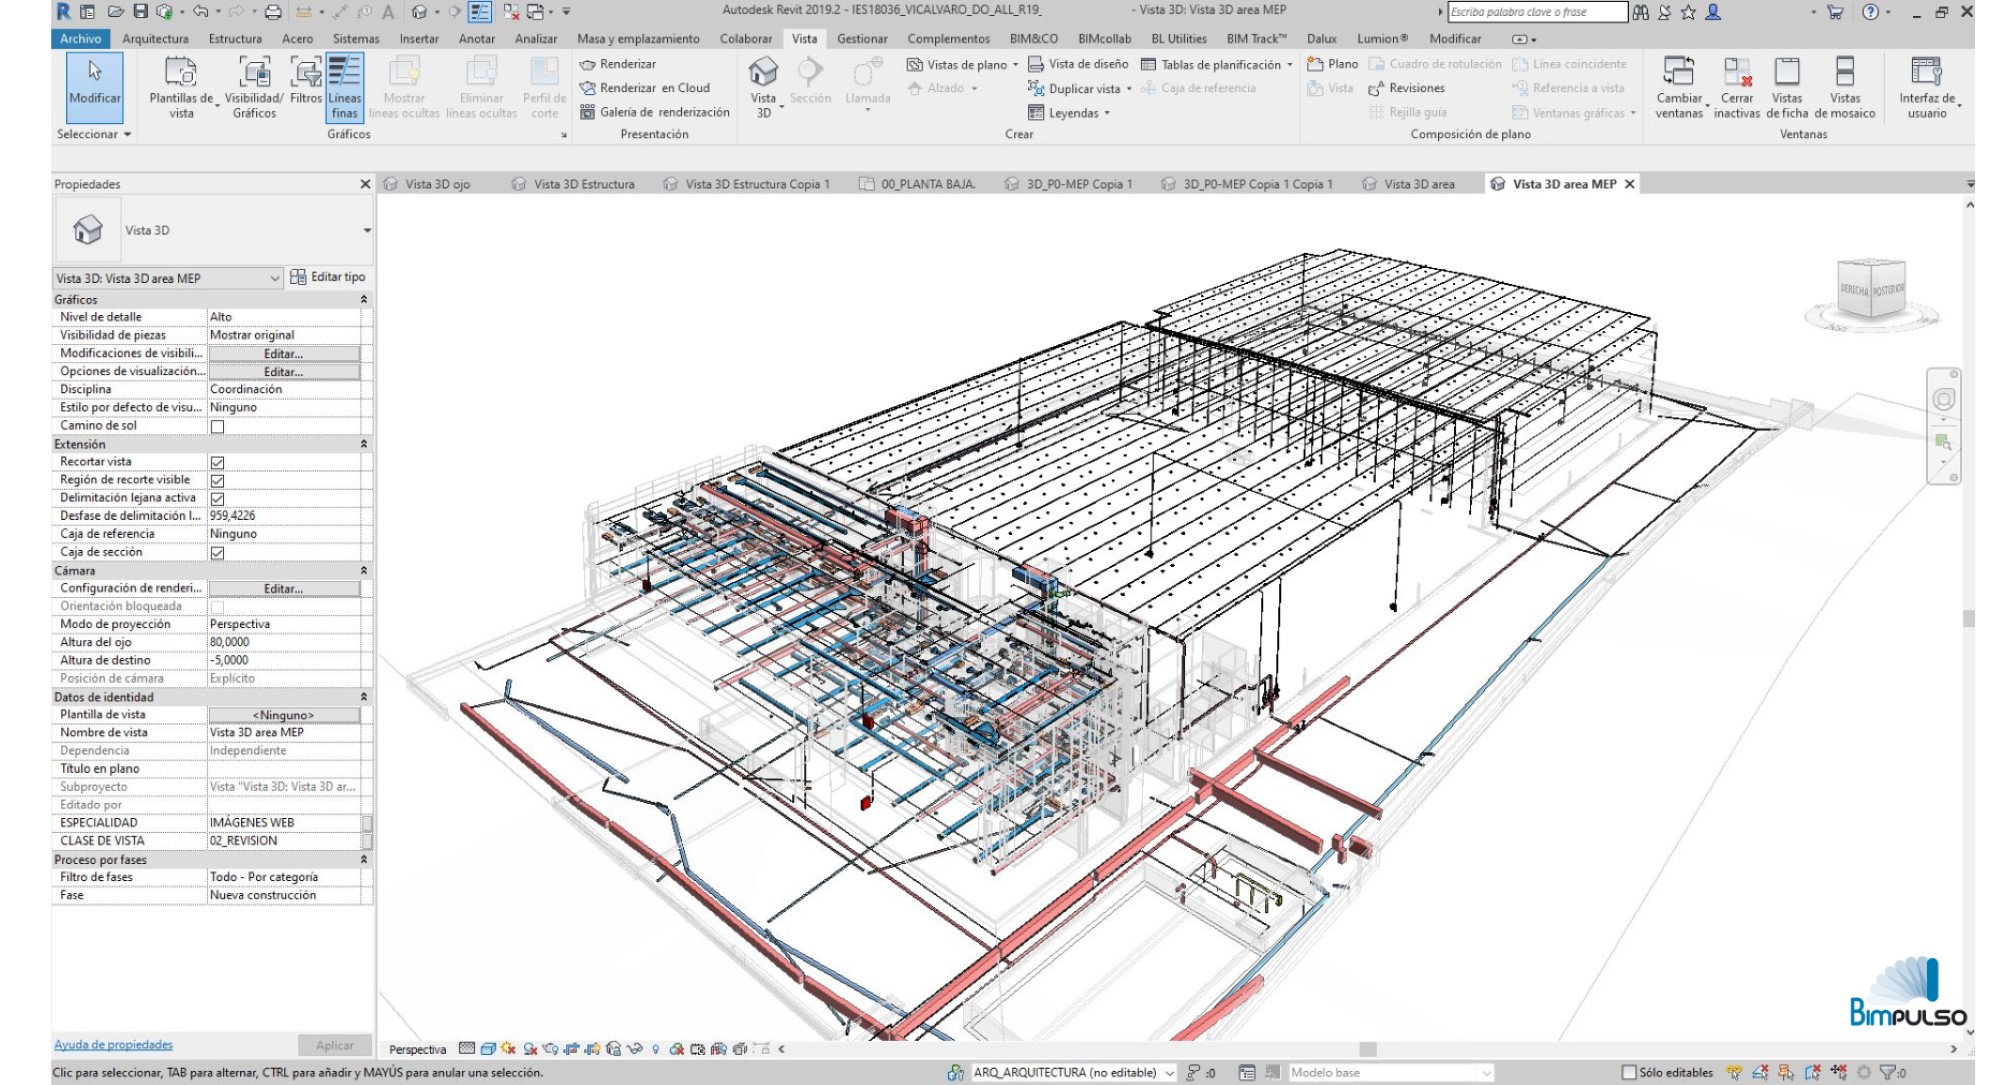This screenshot has height=1085, width=2000.
Task: Open the Sistemas ribbon tab
Action: point(356,39)
